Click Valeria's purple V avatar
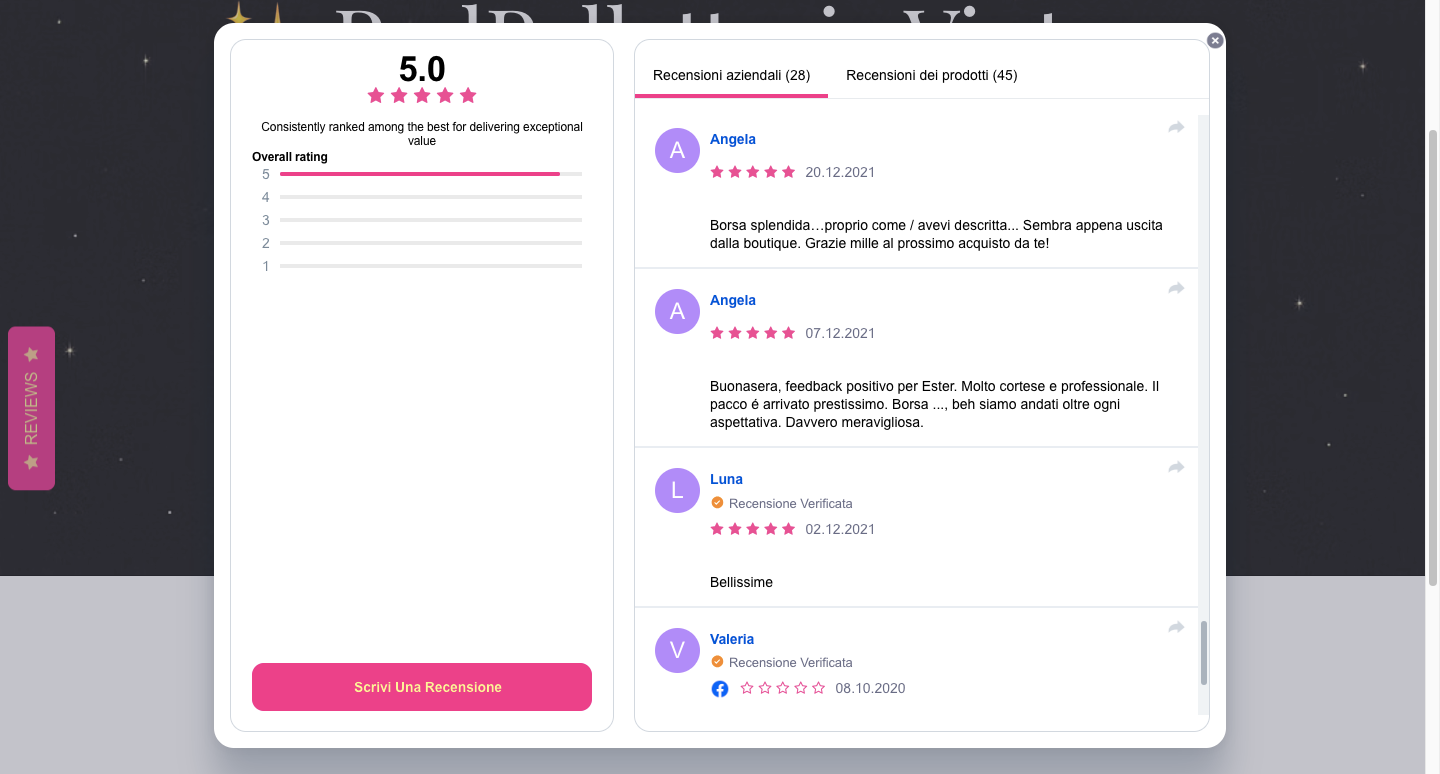 pos(677,650)
